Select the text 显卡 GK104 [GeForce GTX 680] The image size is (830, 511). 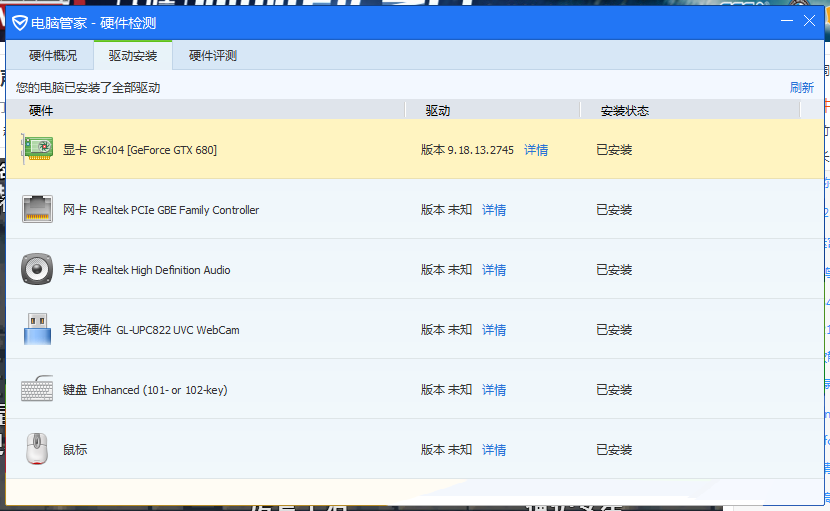pyautogui.click(x=140, y=150)
